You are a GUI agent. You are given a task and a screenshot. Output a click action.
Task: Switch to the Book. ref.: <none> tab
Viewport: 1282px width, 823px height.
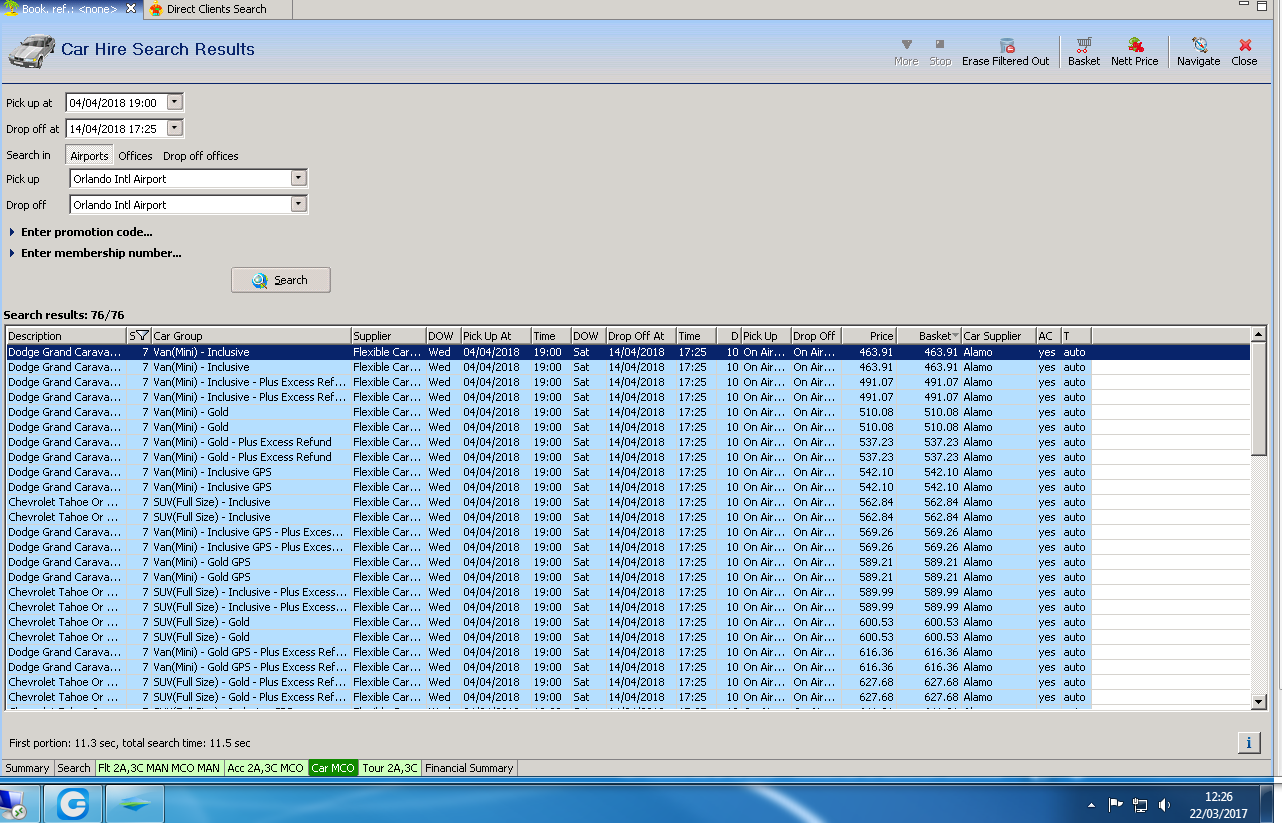click(x=69, y=9)
